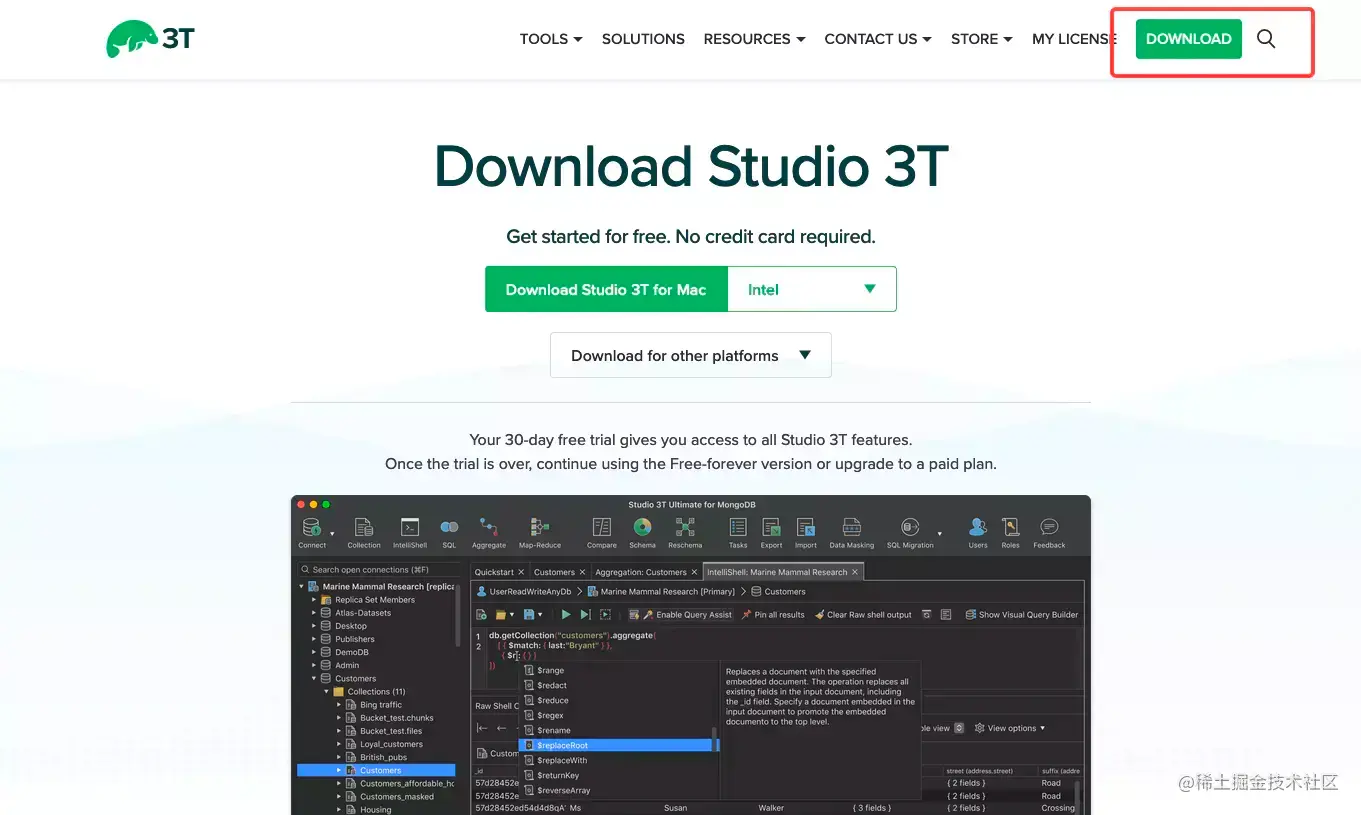Click the SQL Migration toolbar icon
Screen dimensions: 1361x815
910,532
